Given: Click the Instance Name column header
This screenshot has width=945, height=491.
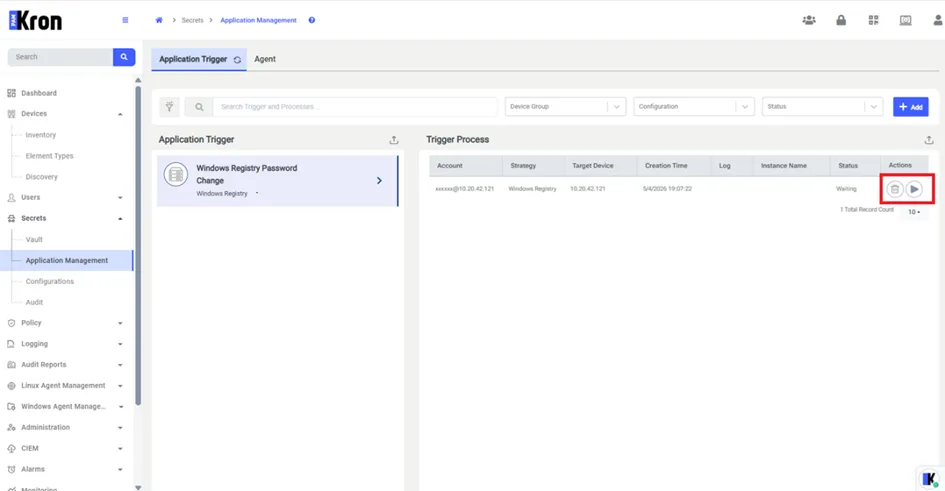Looking at the screenshot, I should click(783, 166).
